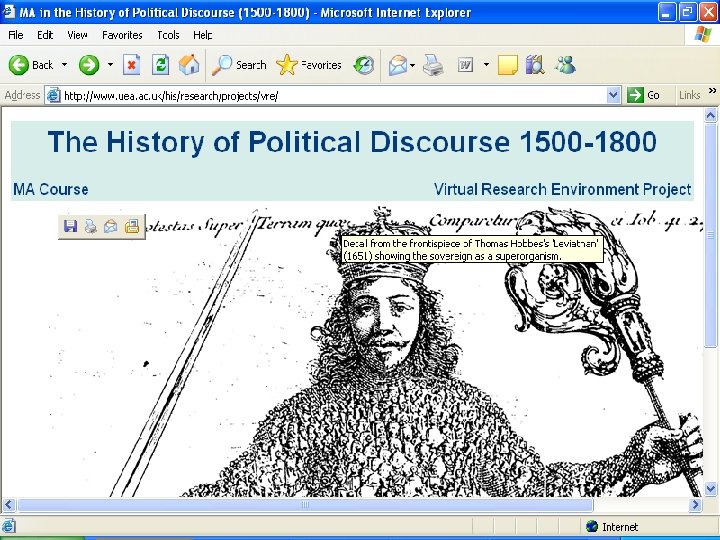The image size is (720, 540).
Task: Go to Home page via house icon
Action: [x=189, y=65]
